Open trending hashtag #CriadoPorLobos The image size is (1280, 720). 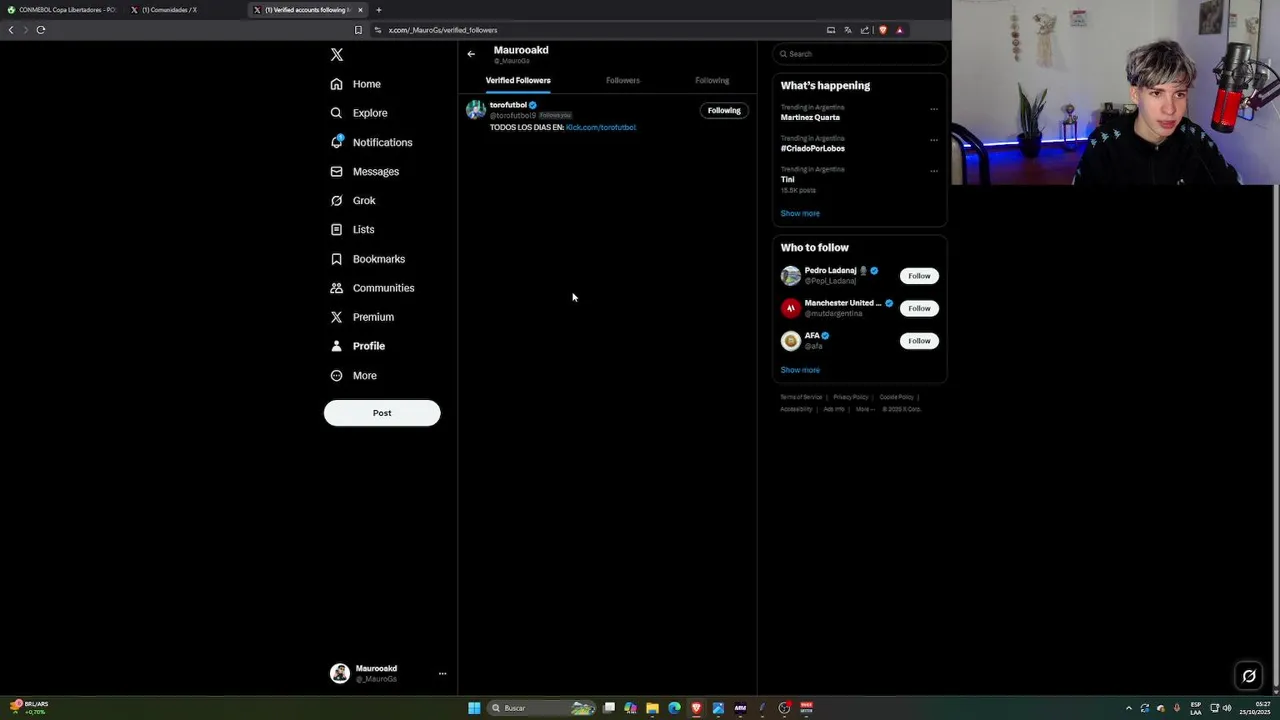point(813,148)
